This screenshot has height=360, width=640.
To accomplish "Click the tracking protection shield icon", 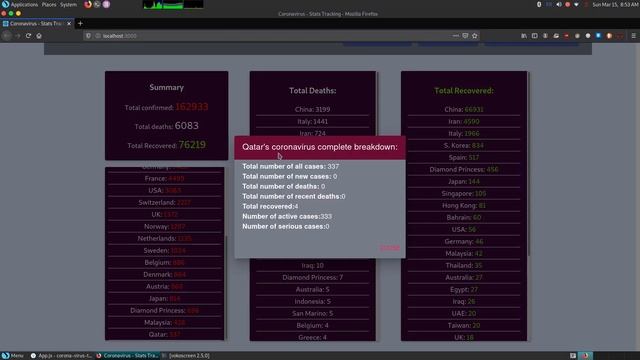I will 88,36.
